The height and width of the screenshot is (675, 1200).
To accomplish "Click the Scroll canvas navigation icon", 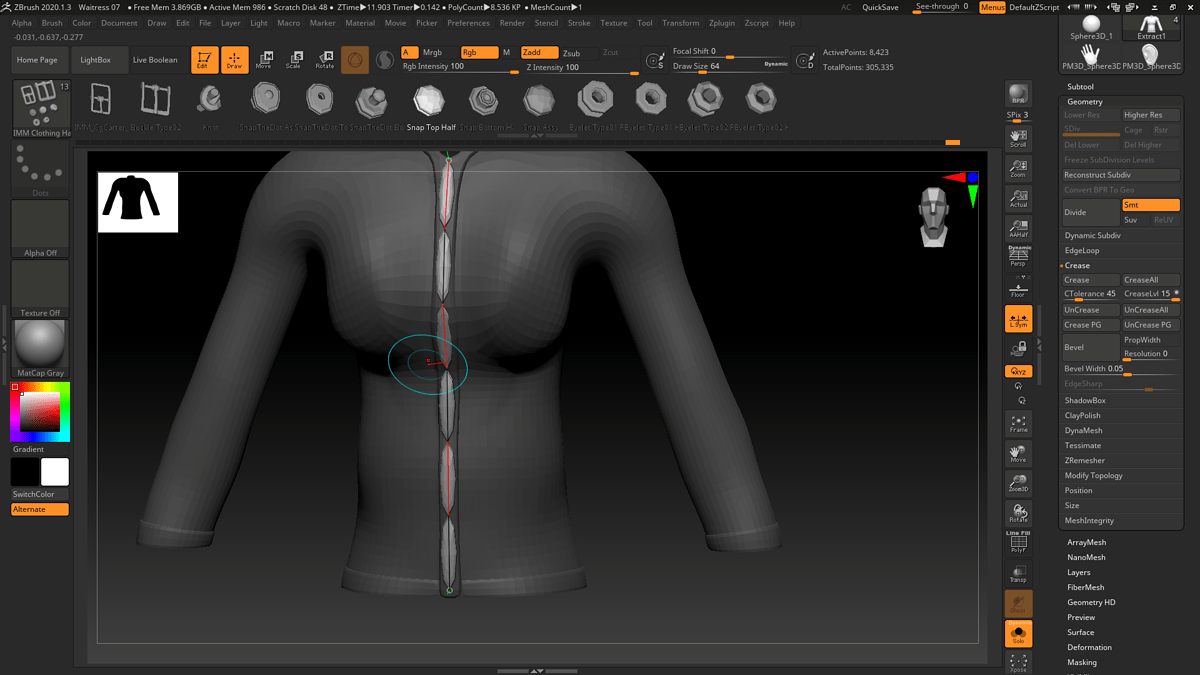I will [x=1018, y=138].
